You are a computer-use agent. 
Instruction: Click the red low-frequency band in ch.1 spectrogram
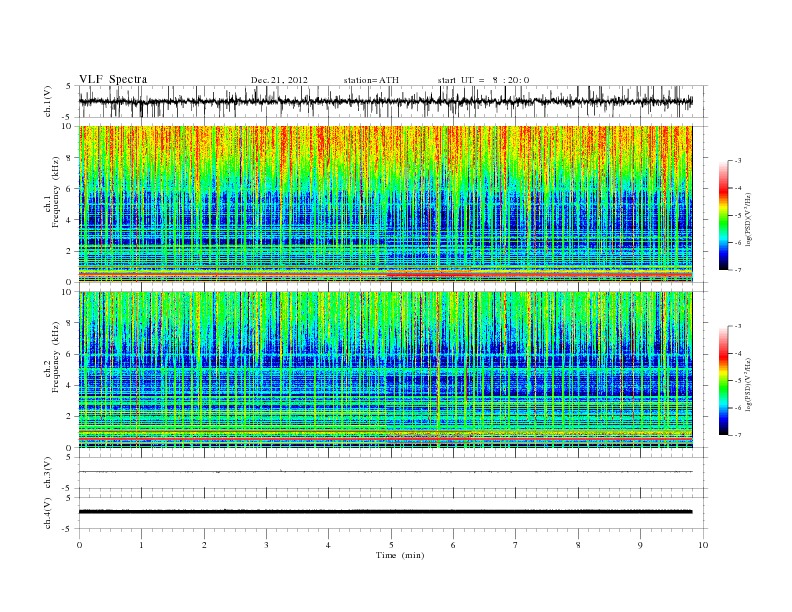point(386,275)
